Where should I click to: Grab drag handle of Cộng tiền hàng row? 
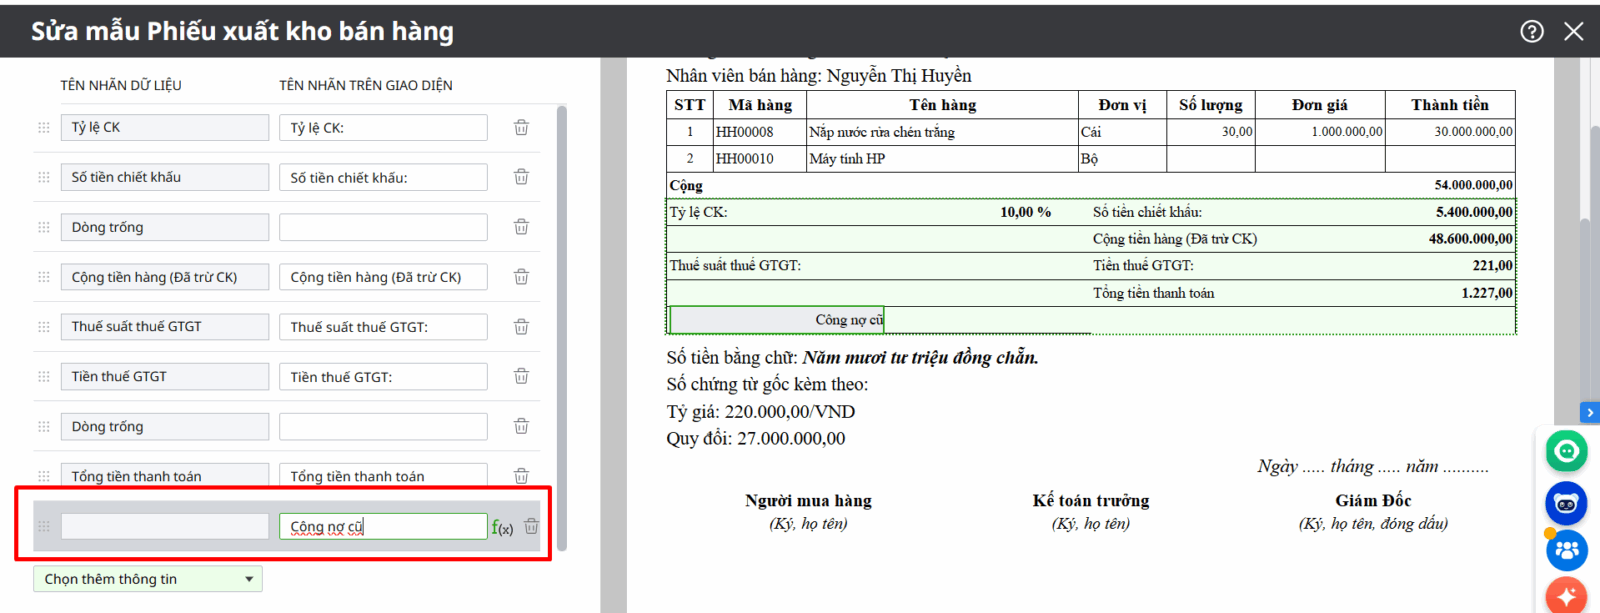pyautogui.click(x=44, y=277)
